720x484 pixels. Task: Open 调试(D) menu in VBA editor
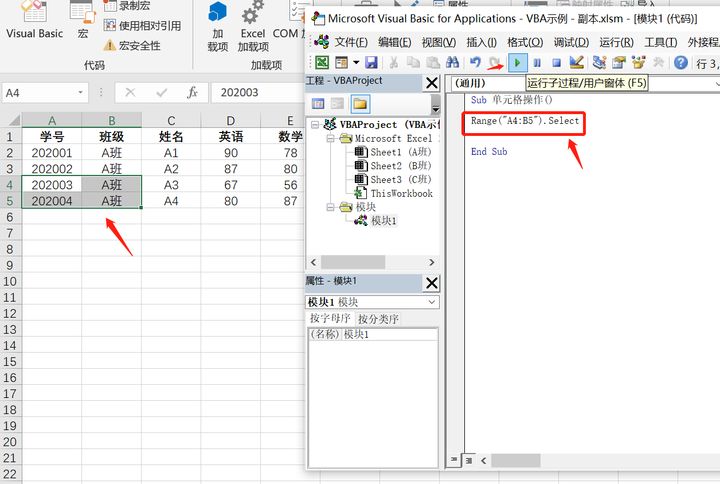pyautogui.click(x=571, y=42)
